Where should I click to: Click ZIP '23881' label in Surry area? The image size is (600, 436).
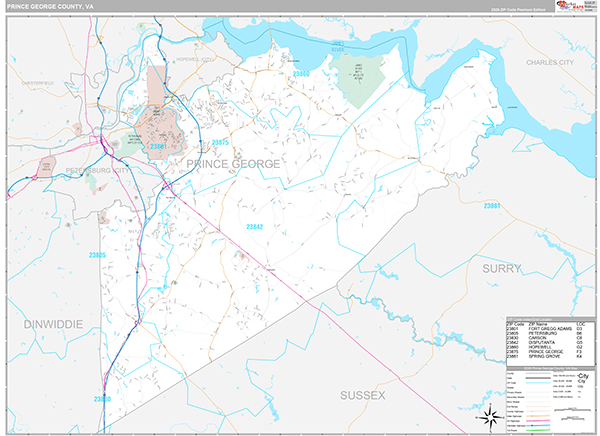[492, 206]
